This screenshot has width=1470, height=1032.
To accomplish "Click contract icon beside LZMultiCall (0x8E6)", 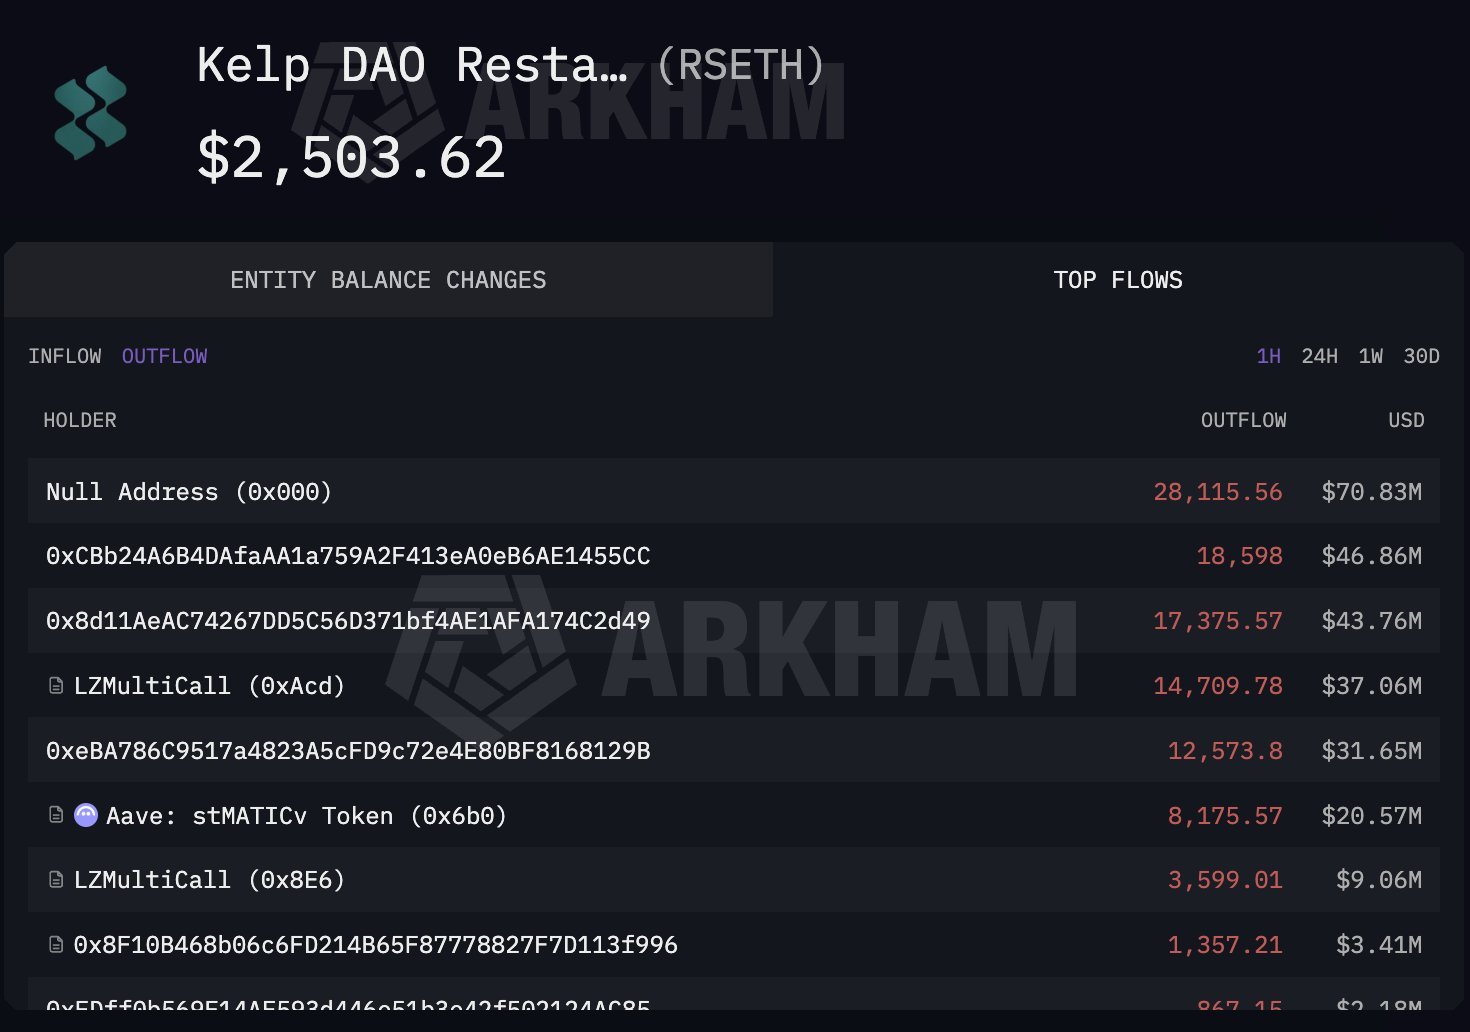I will (x=56, y=880).
